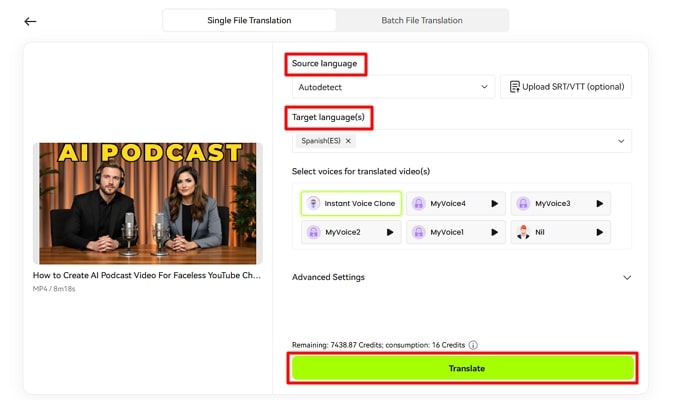Play the MyVoice1 voice preview

click(494, 232)
